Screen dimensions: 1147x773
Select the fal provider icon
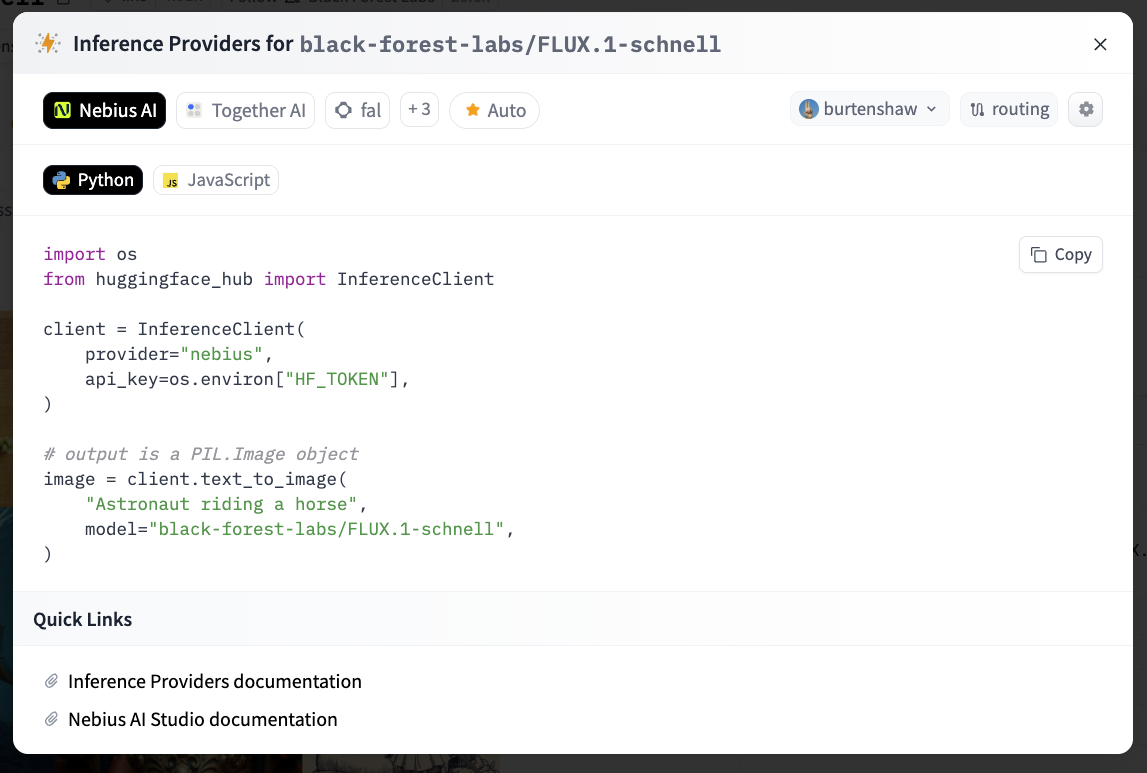344,110
